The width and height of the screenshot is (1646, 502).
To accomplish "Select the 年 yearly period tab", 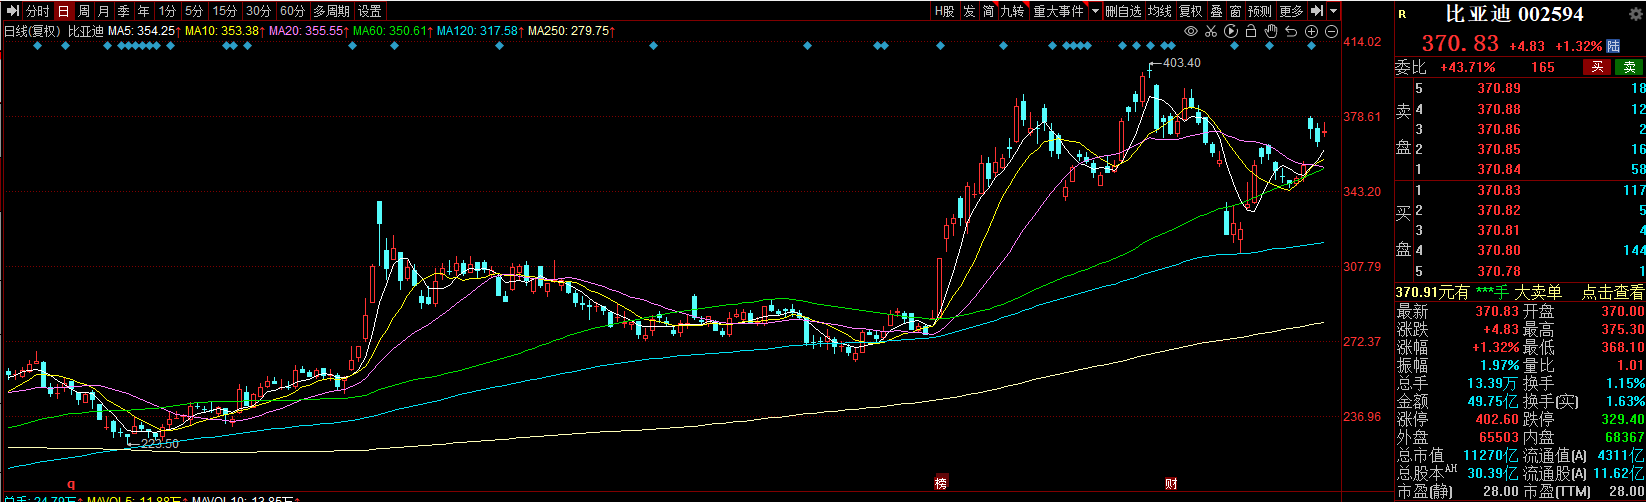I will (x=144, y=11).
